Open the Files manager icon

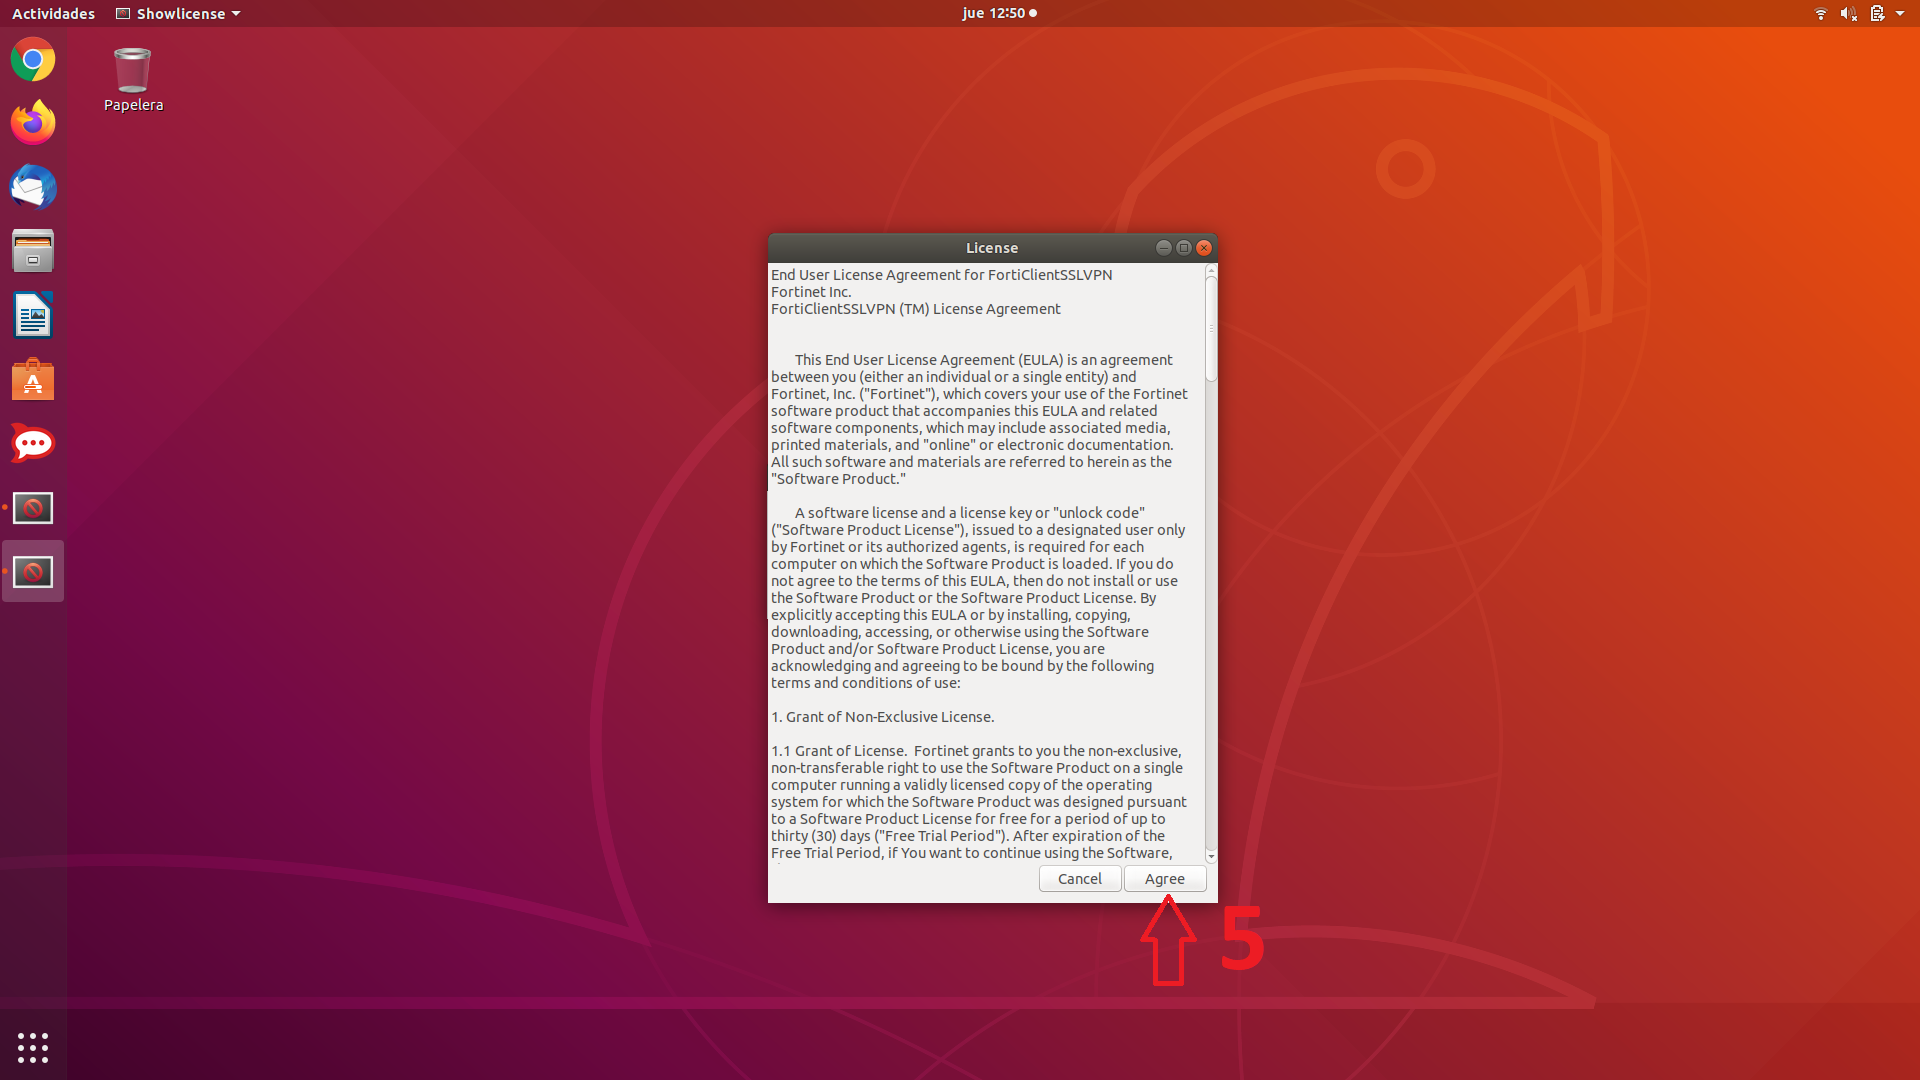(x=33, y=251)
